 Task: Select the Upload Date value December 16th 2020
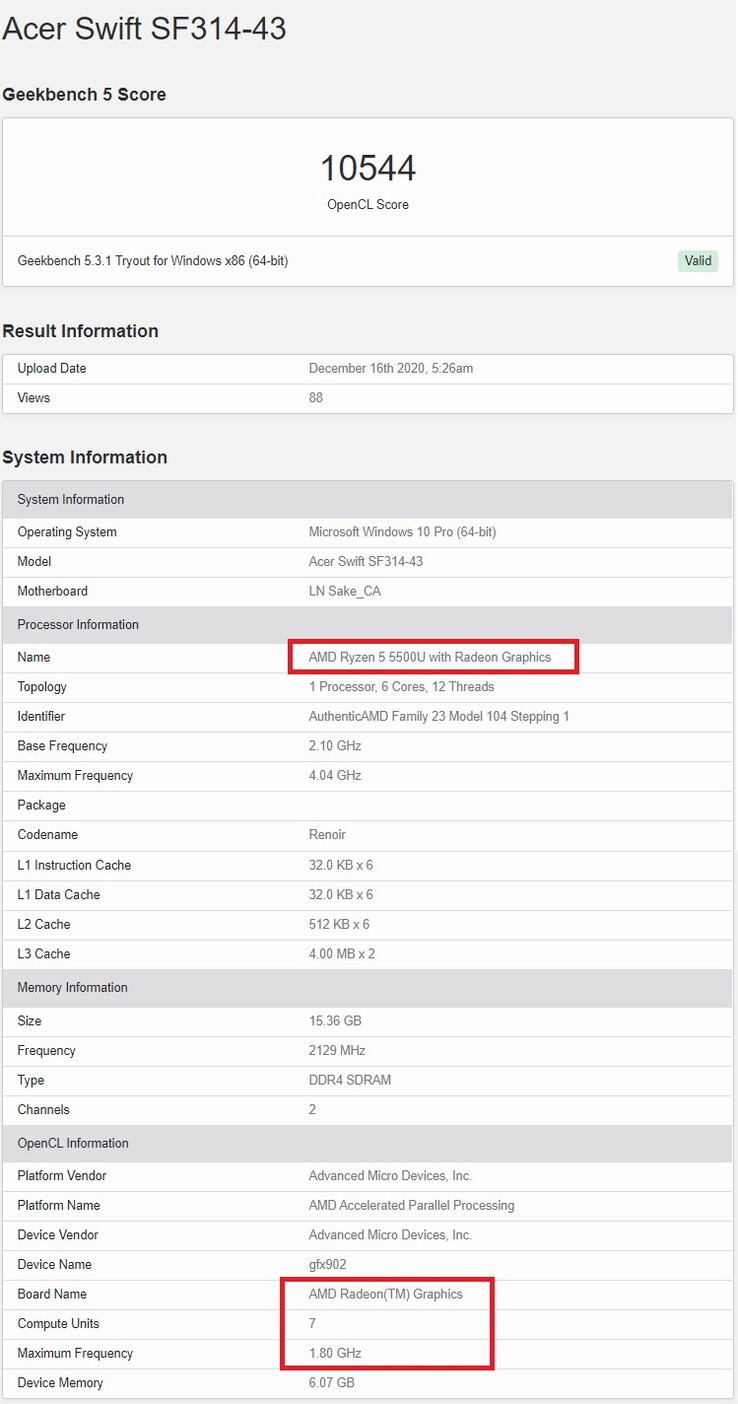(390, 368)
